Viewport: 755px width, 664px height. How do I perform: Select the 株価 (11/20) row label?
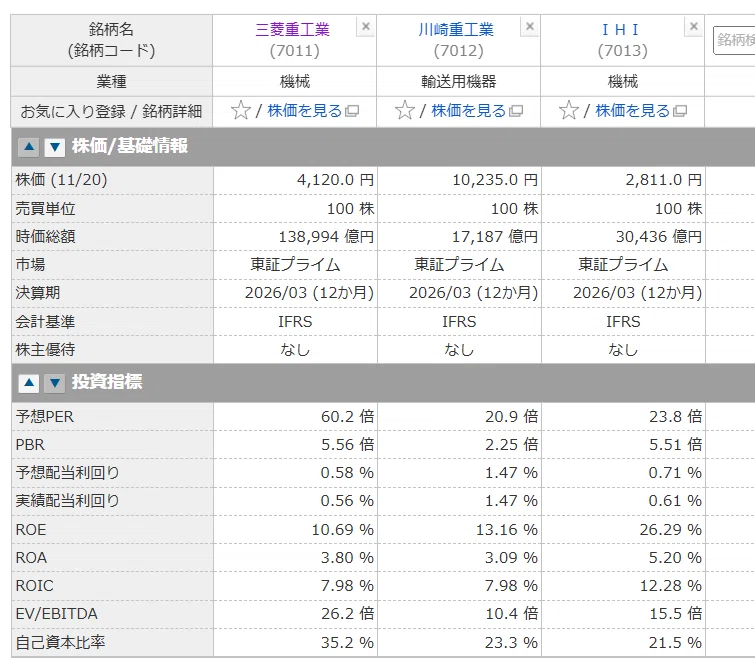[62, 180]
